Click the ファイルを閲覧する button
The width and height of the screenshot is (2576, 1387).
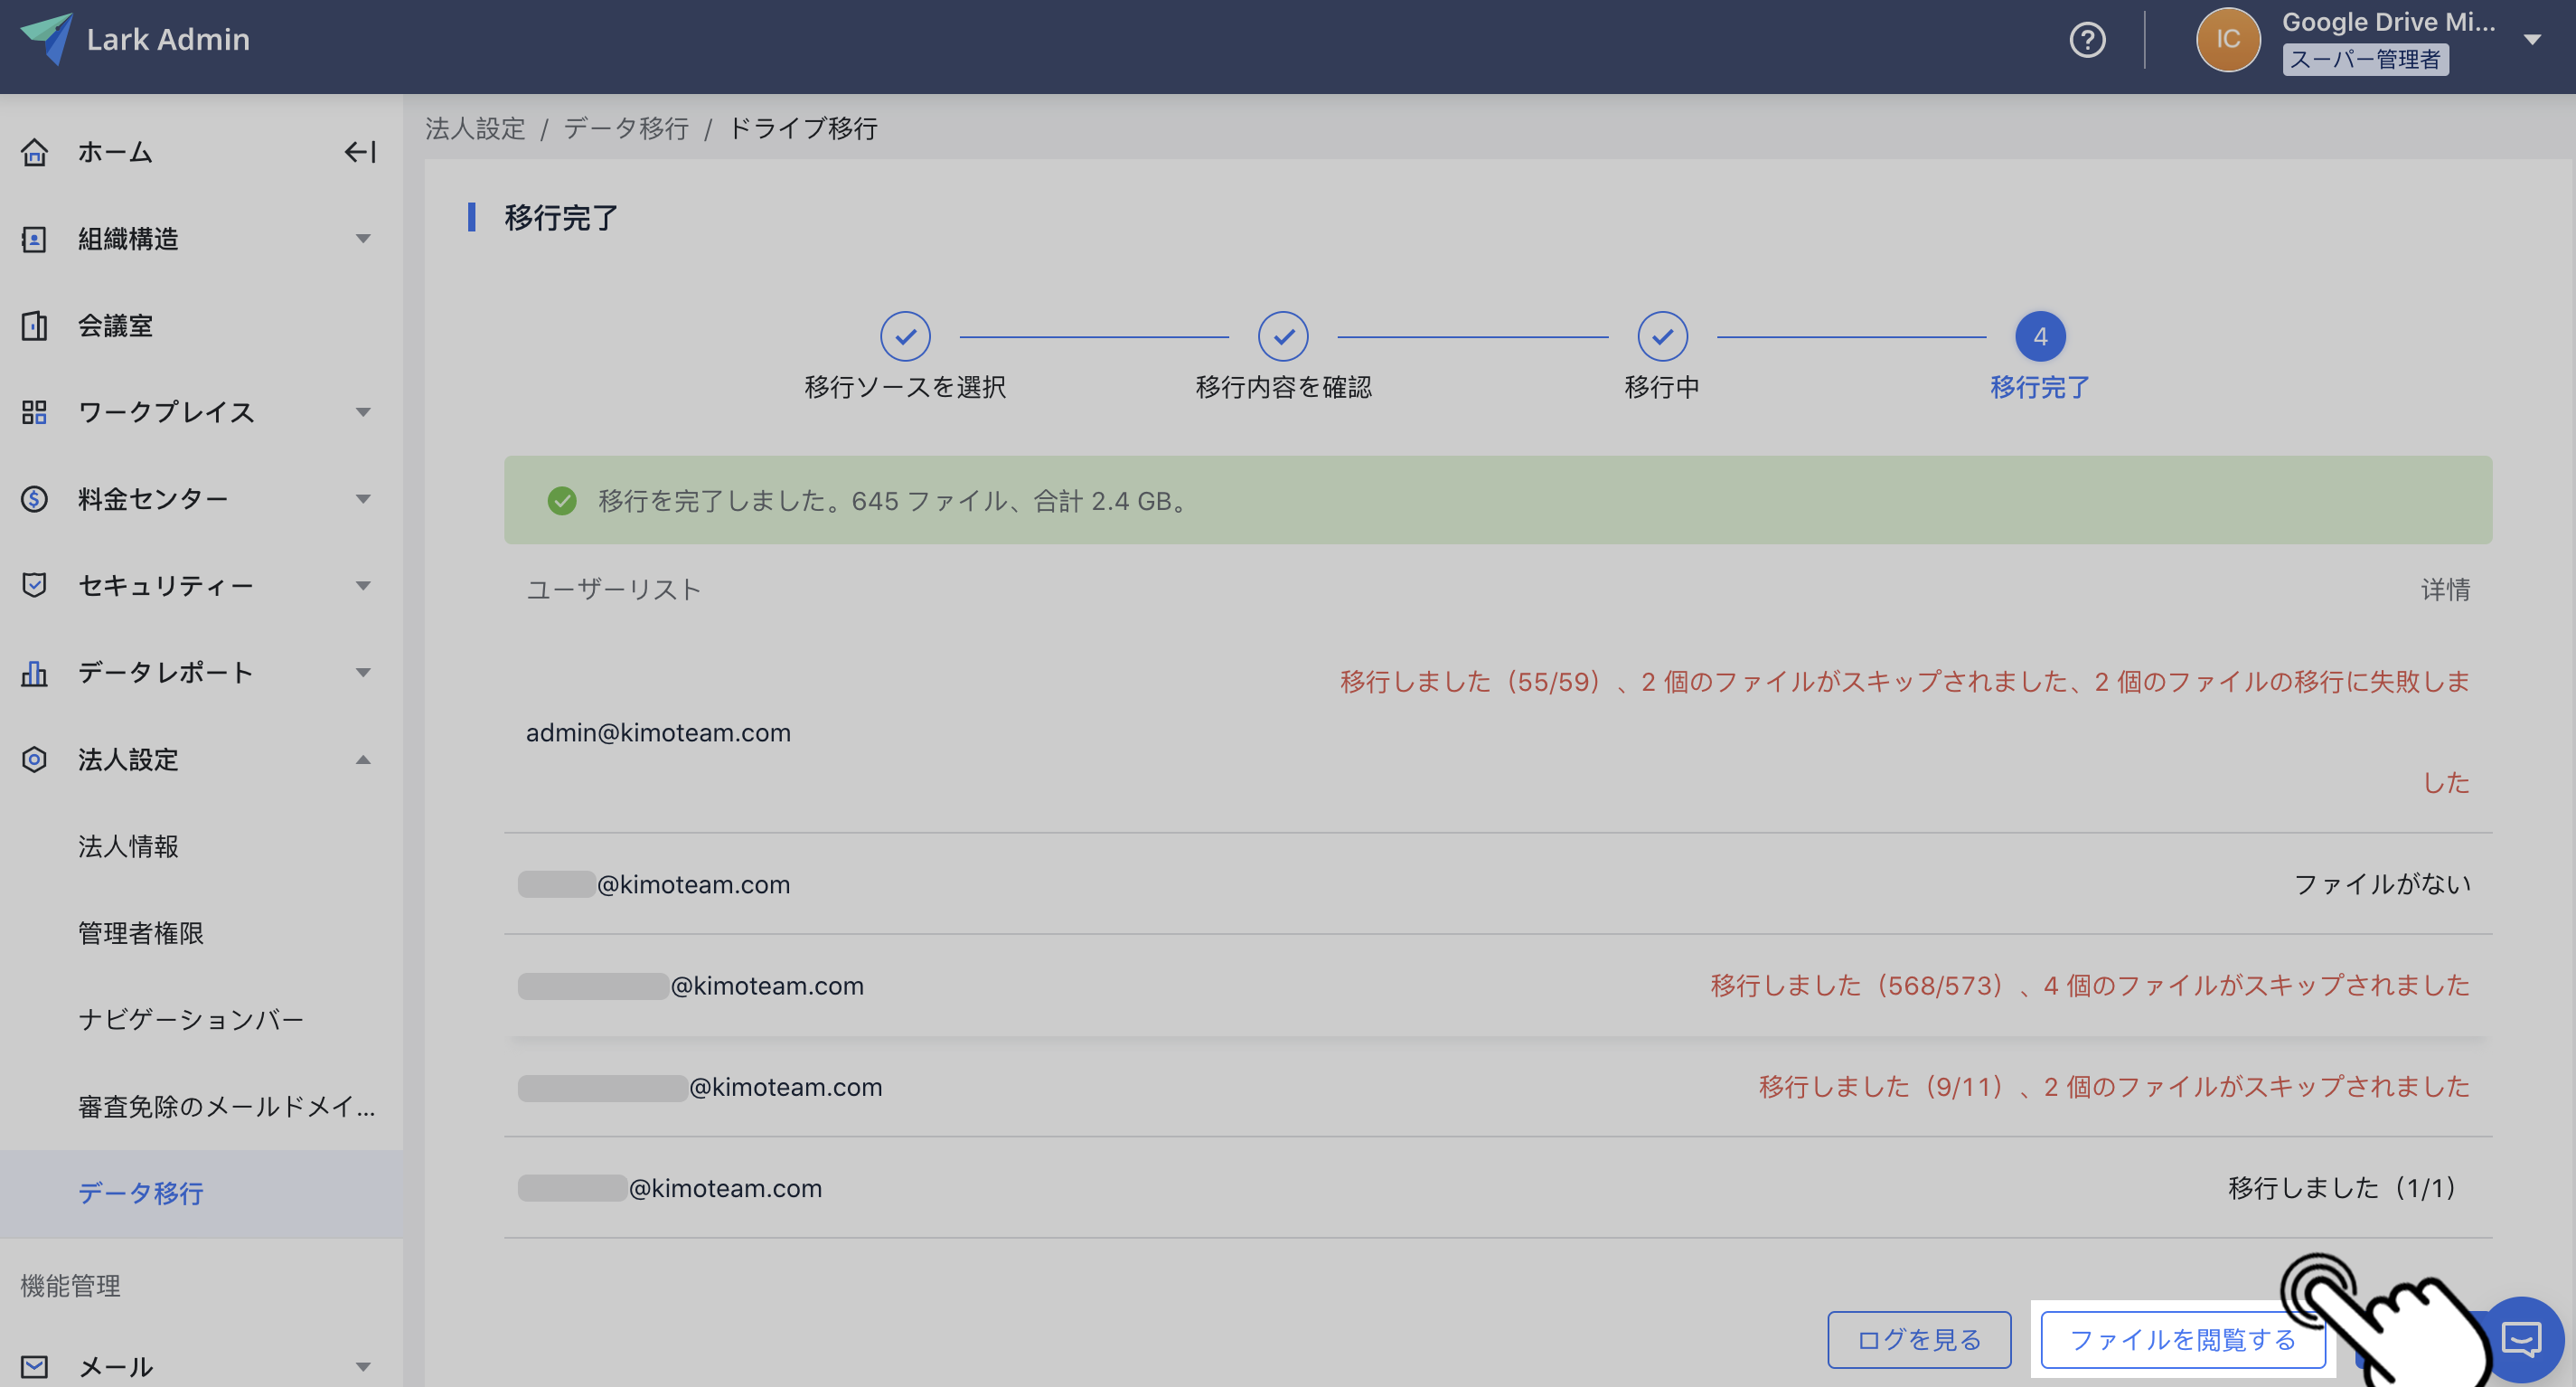(x=2182, y=1339)
